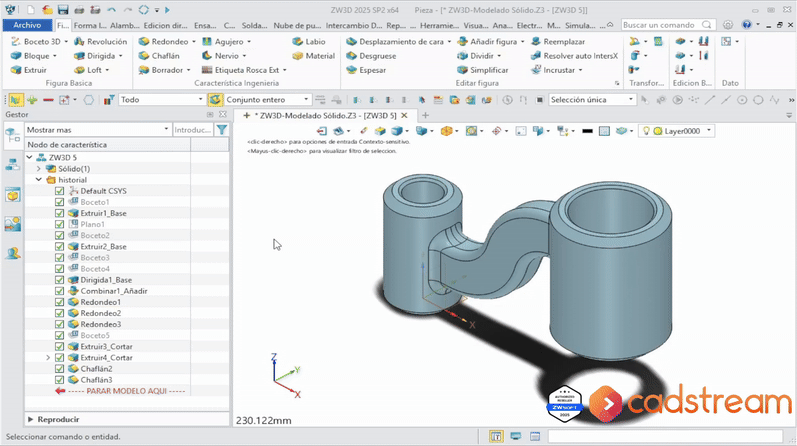Save the file with the floppy icon
The height and width of the screenshot is (446, 797).
[x=63, y=10]
